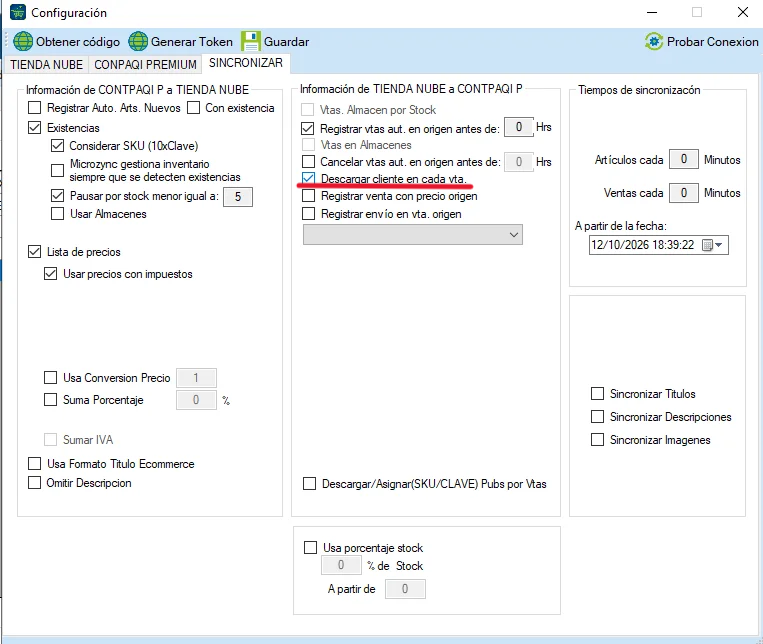Screen dimensions: 763x644
Task: Check Registrar envío en vta. origen
Action: pyautogui.click(x=309, y=214)
